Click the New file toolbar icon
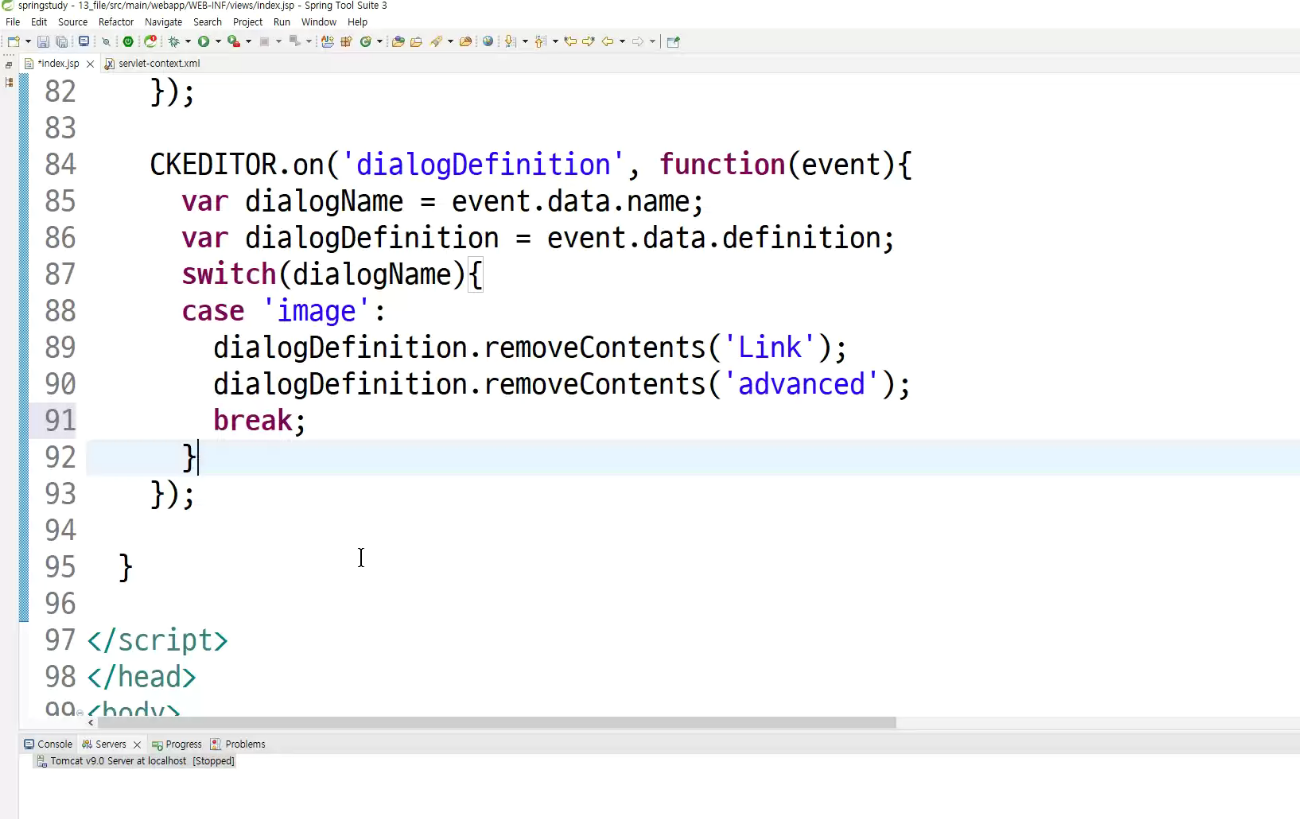Viewport: 1300px width, 819px height. tap(13, 42)
